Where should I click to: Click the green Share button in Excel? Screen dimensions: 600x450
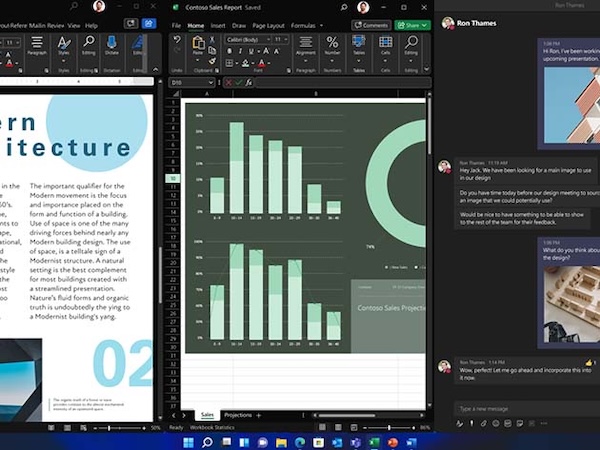tap(411, 25)
